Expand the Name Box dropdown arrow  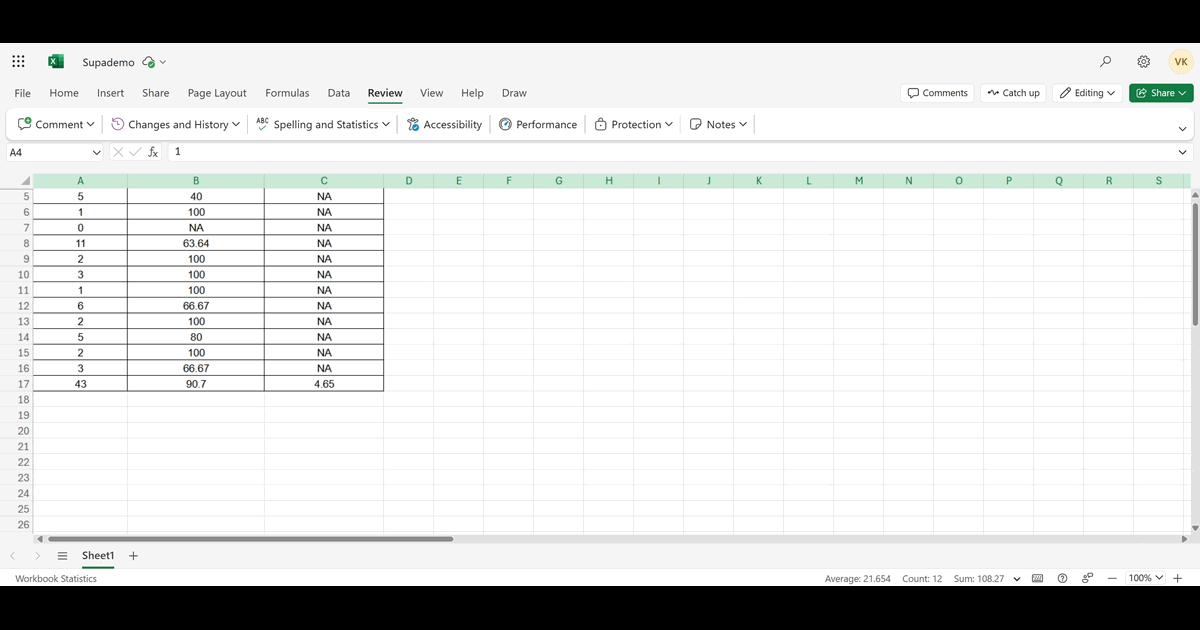tap(96, 152)
